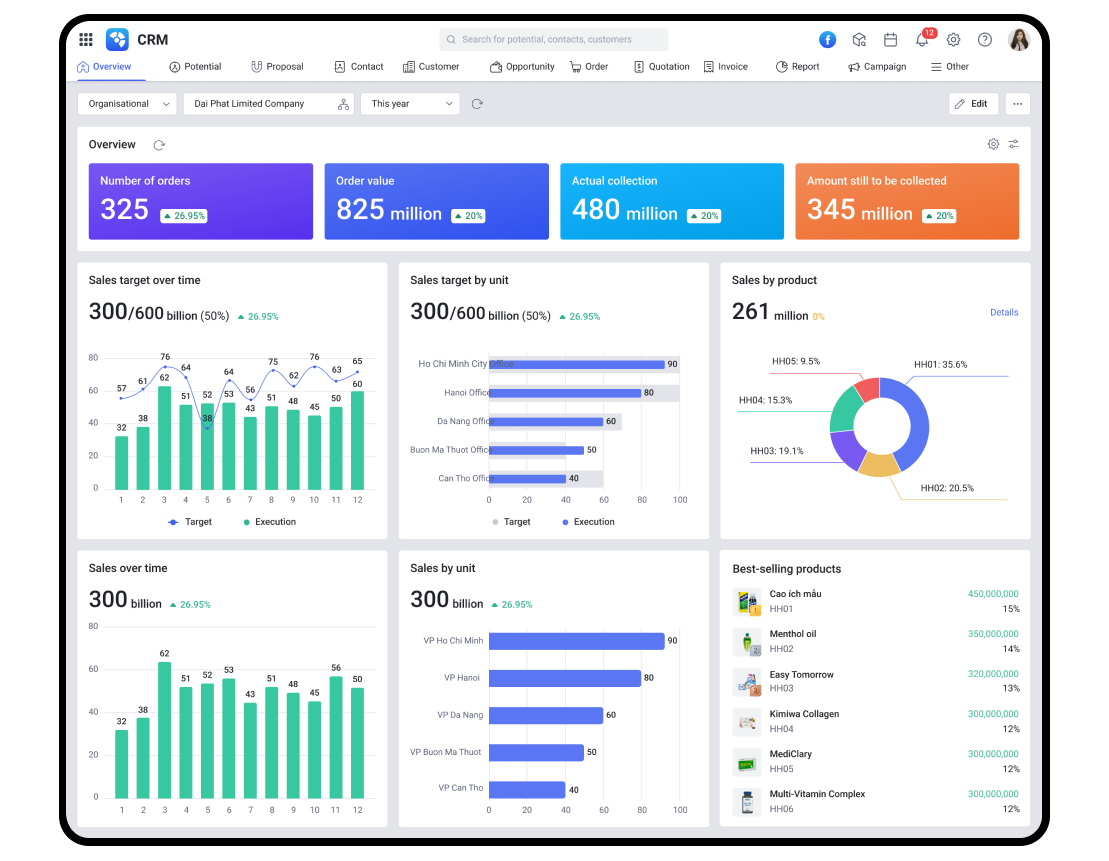Open the product search cube icon

pyautogui.click(x=859, y=39)
